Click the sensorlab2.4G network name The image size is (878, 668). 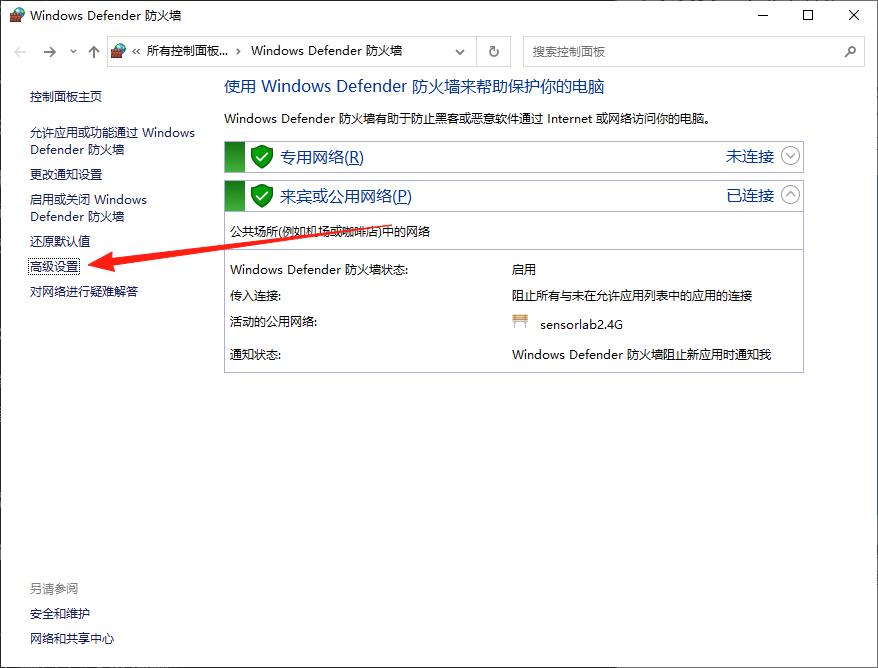[x=581, y=325]
